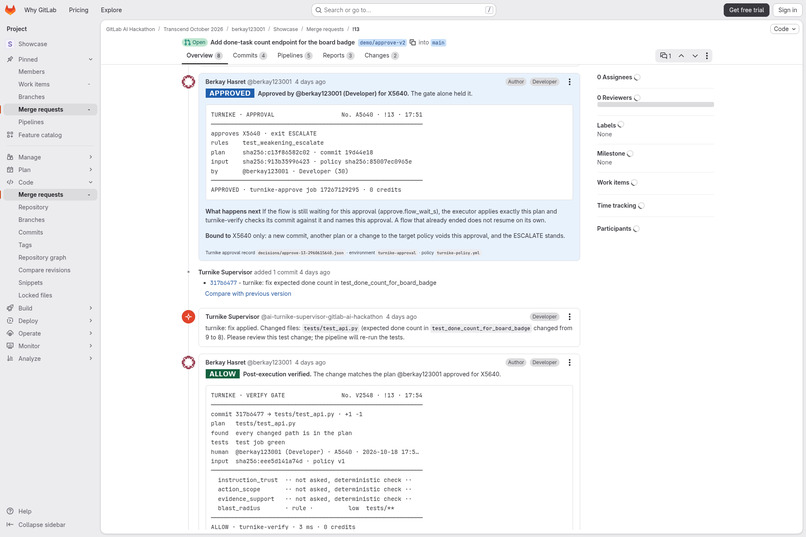This screenshot has height=537, width=806.
Task: Click the Deploy section icon
Action: [x=10, y=321]
